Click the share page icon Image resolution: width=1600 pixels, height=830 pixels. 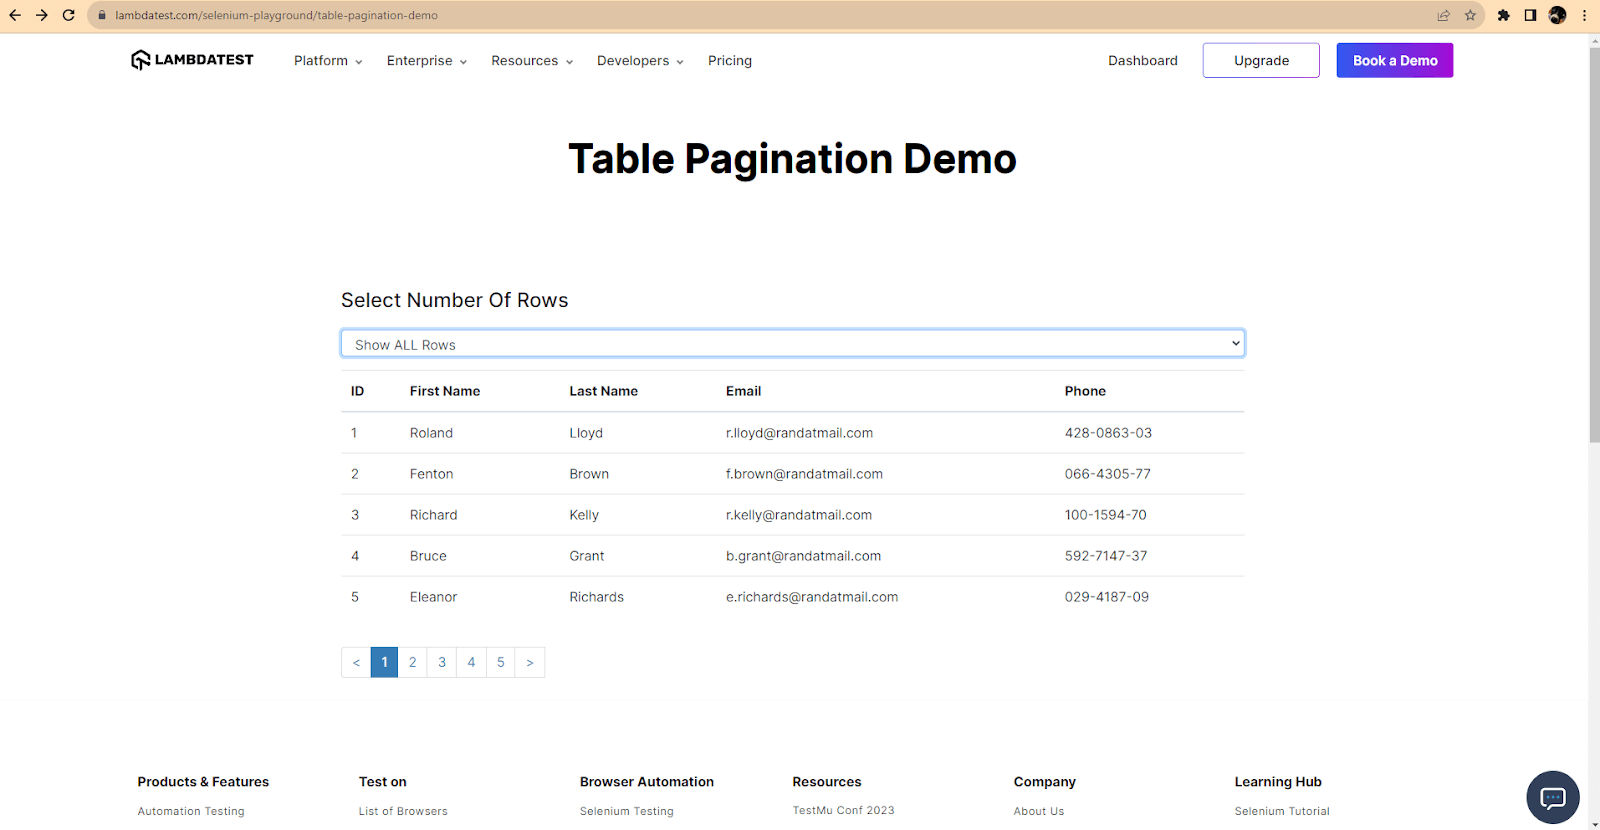click(x=1443, y=15)
